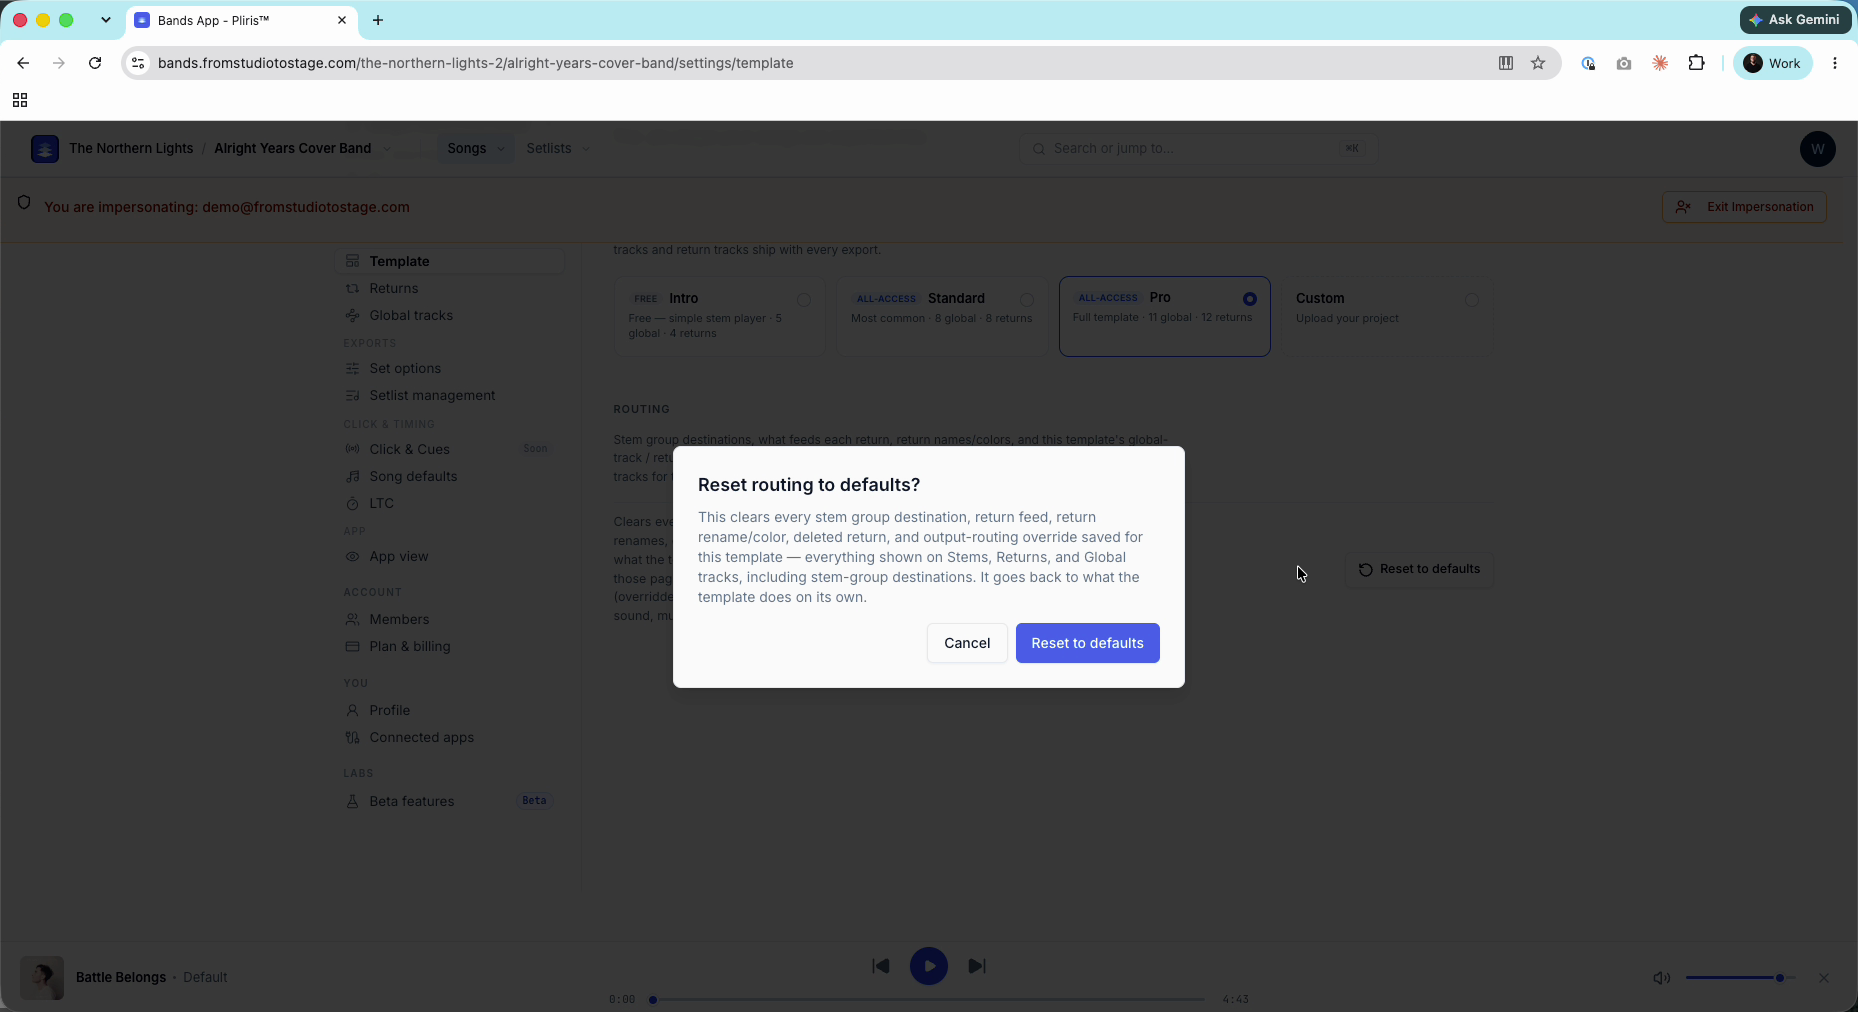Click the Returns sidebar icon

tap(352, 288)
